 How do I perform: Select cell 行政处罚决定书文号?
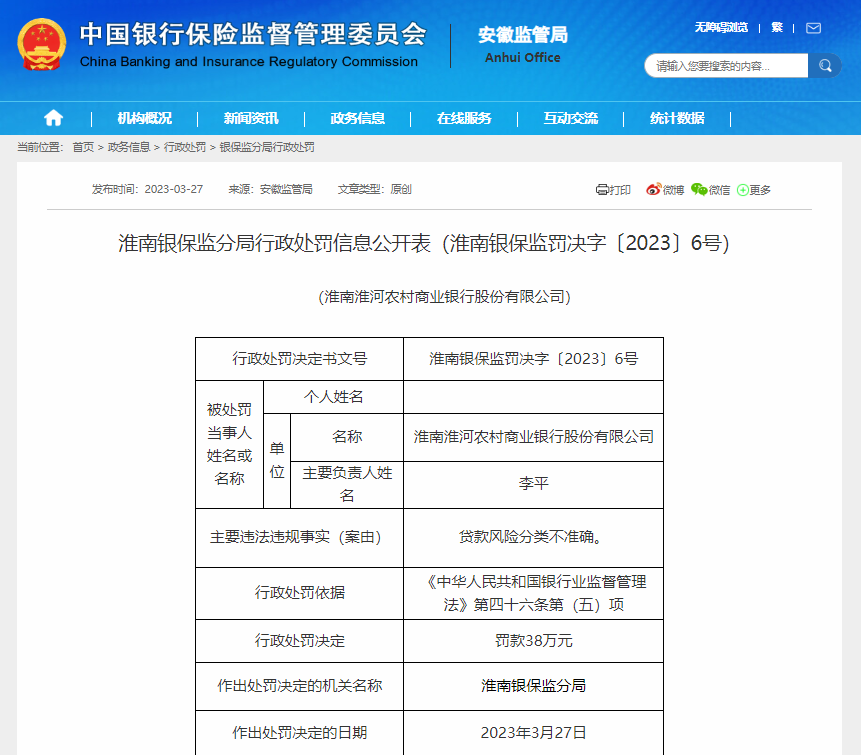coord(299,359)
